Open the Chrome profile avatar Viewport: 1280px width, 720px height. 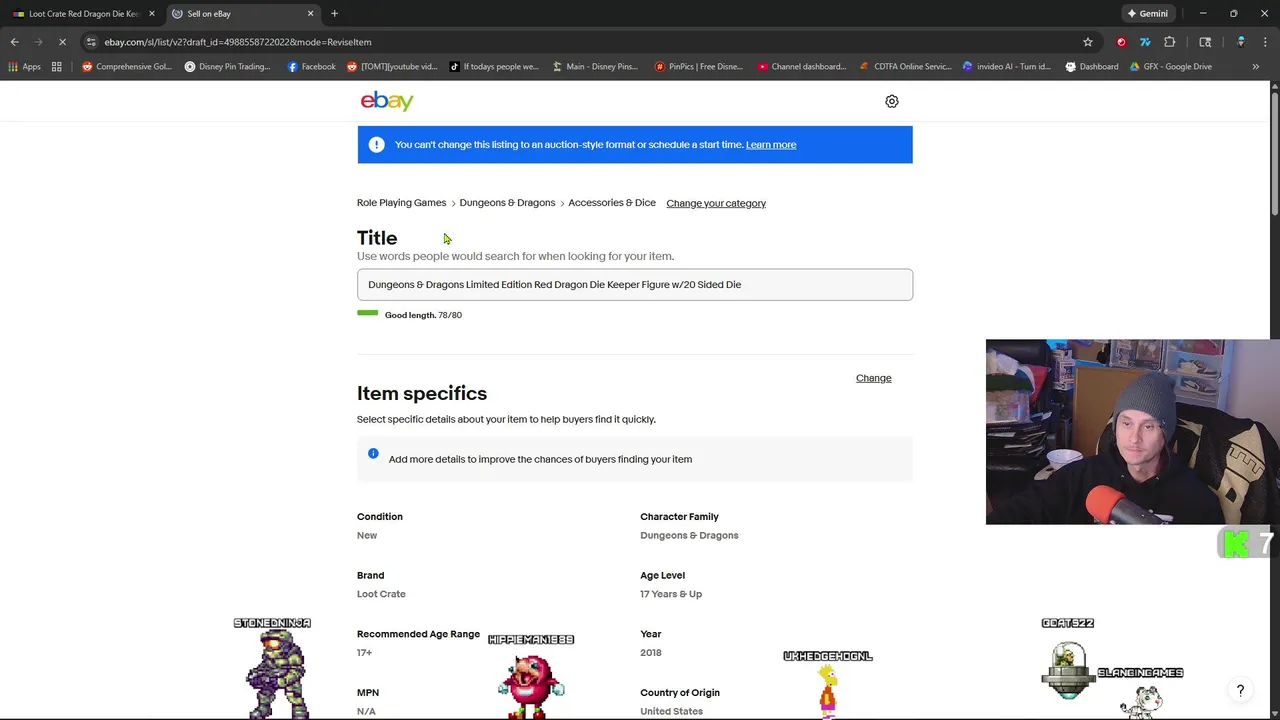tap(1241, 42)
